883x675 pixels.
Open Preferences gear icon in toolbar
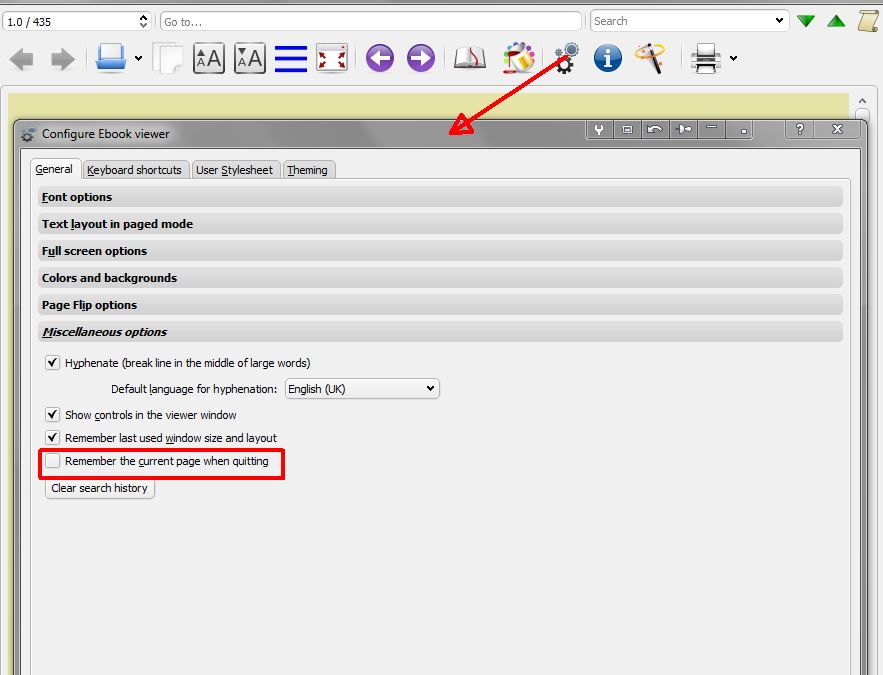[566, 57]
